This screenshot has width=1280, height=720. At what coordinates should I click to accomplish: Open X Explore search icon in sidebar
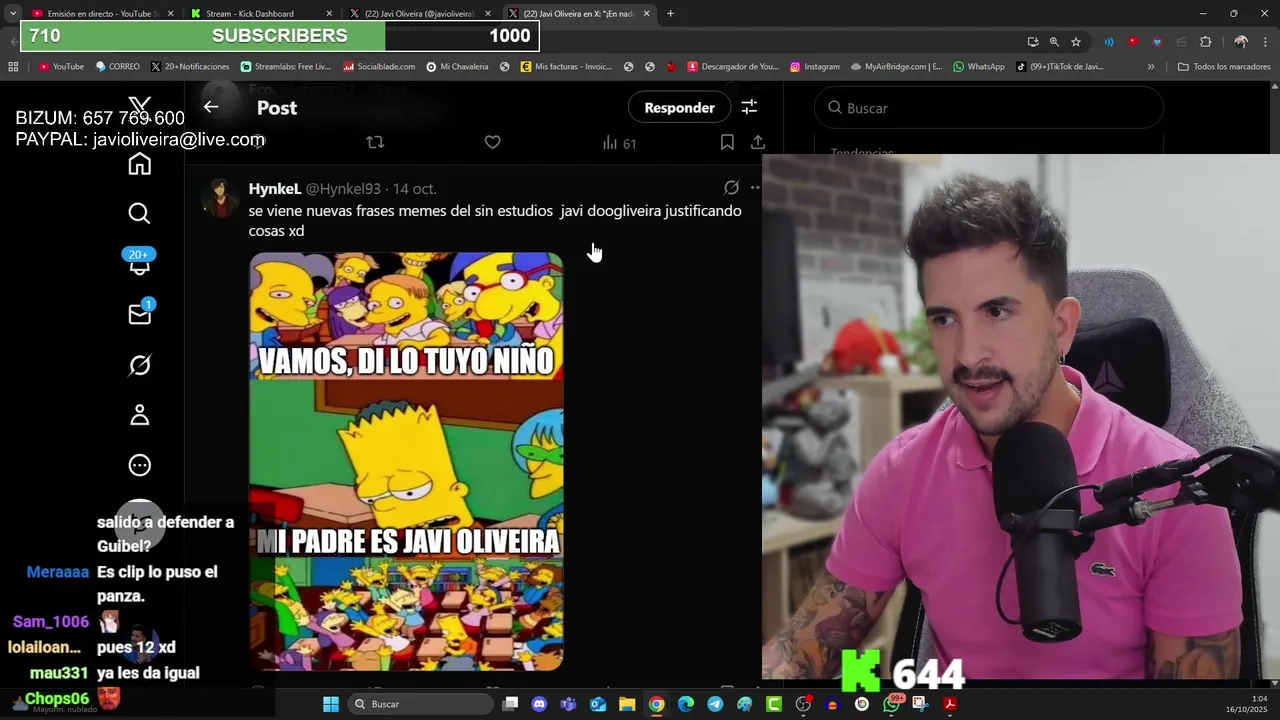click(x=140, y=213)
